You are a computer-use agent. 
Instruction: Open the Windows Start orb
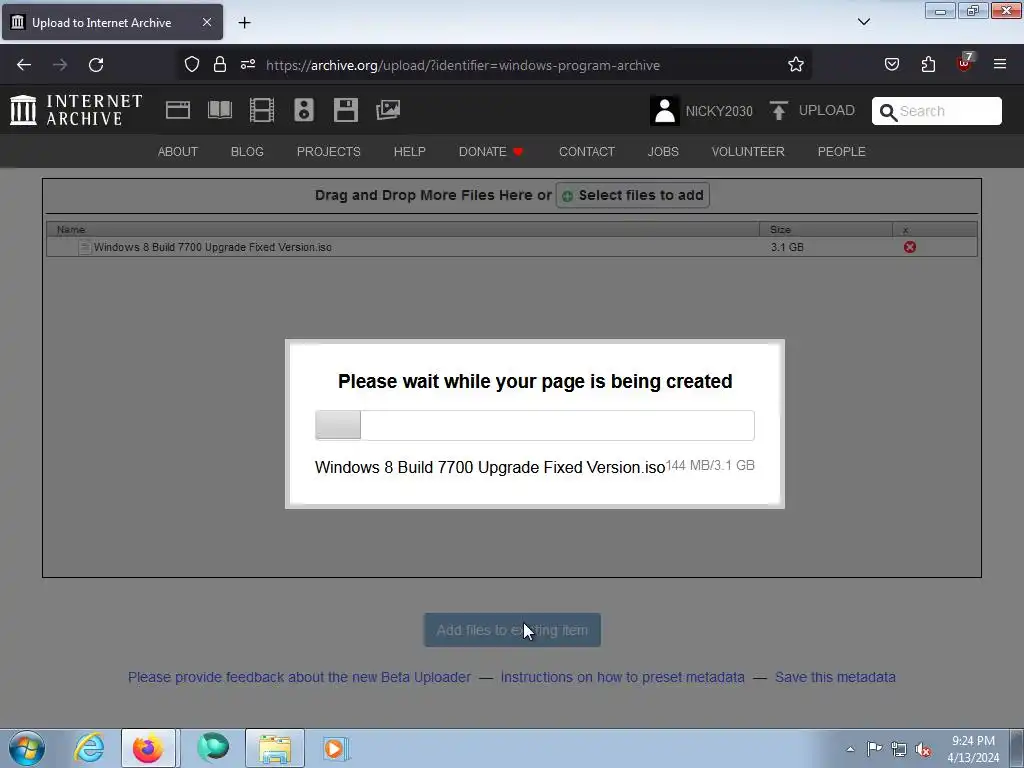click(27, 748)
